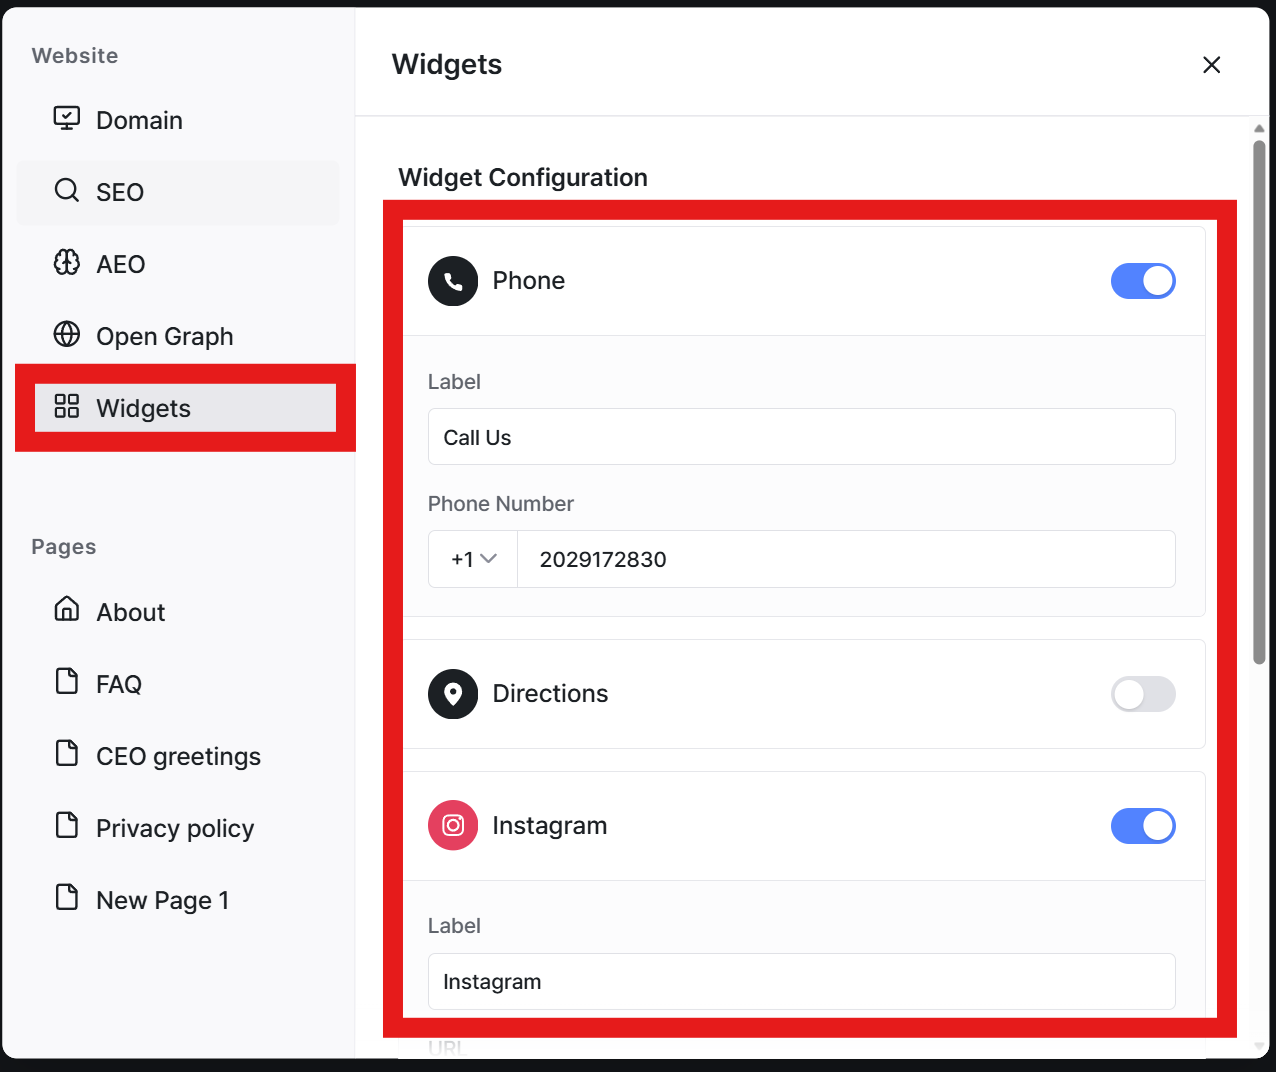Enable the Directions widget toggle
The height and width of the screenshot is (1072, 1276).
1143,694
